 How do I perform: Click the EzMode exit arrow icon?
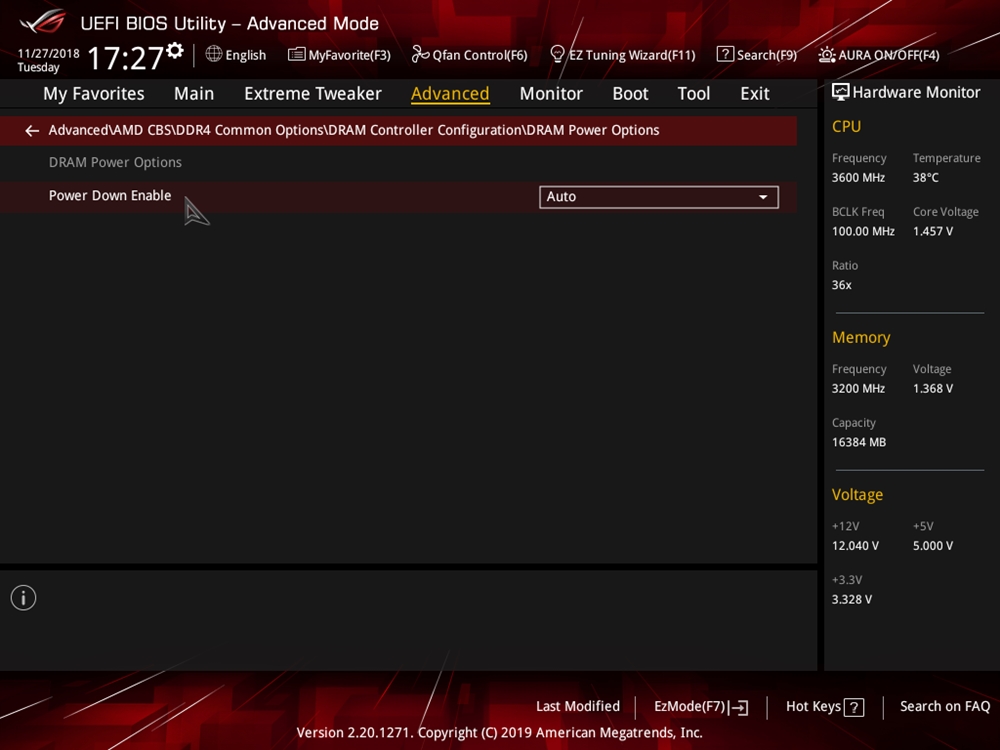[x=739, y=707]
